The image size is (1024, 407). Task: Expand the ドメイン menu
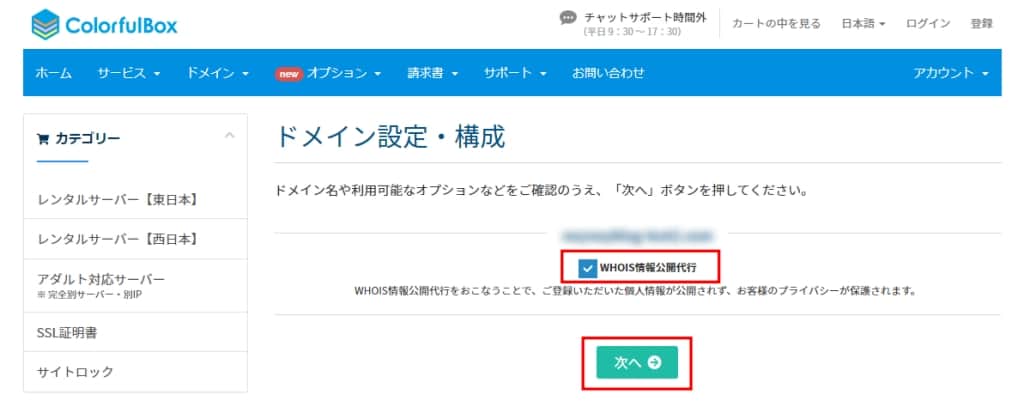217,73
